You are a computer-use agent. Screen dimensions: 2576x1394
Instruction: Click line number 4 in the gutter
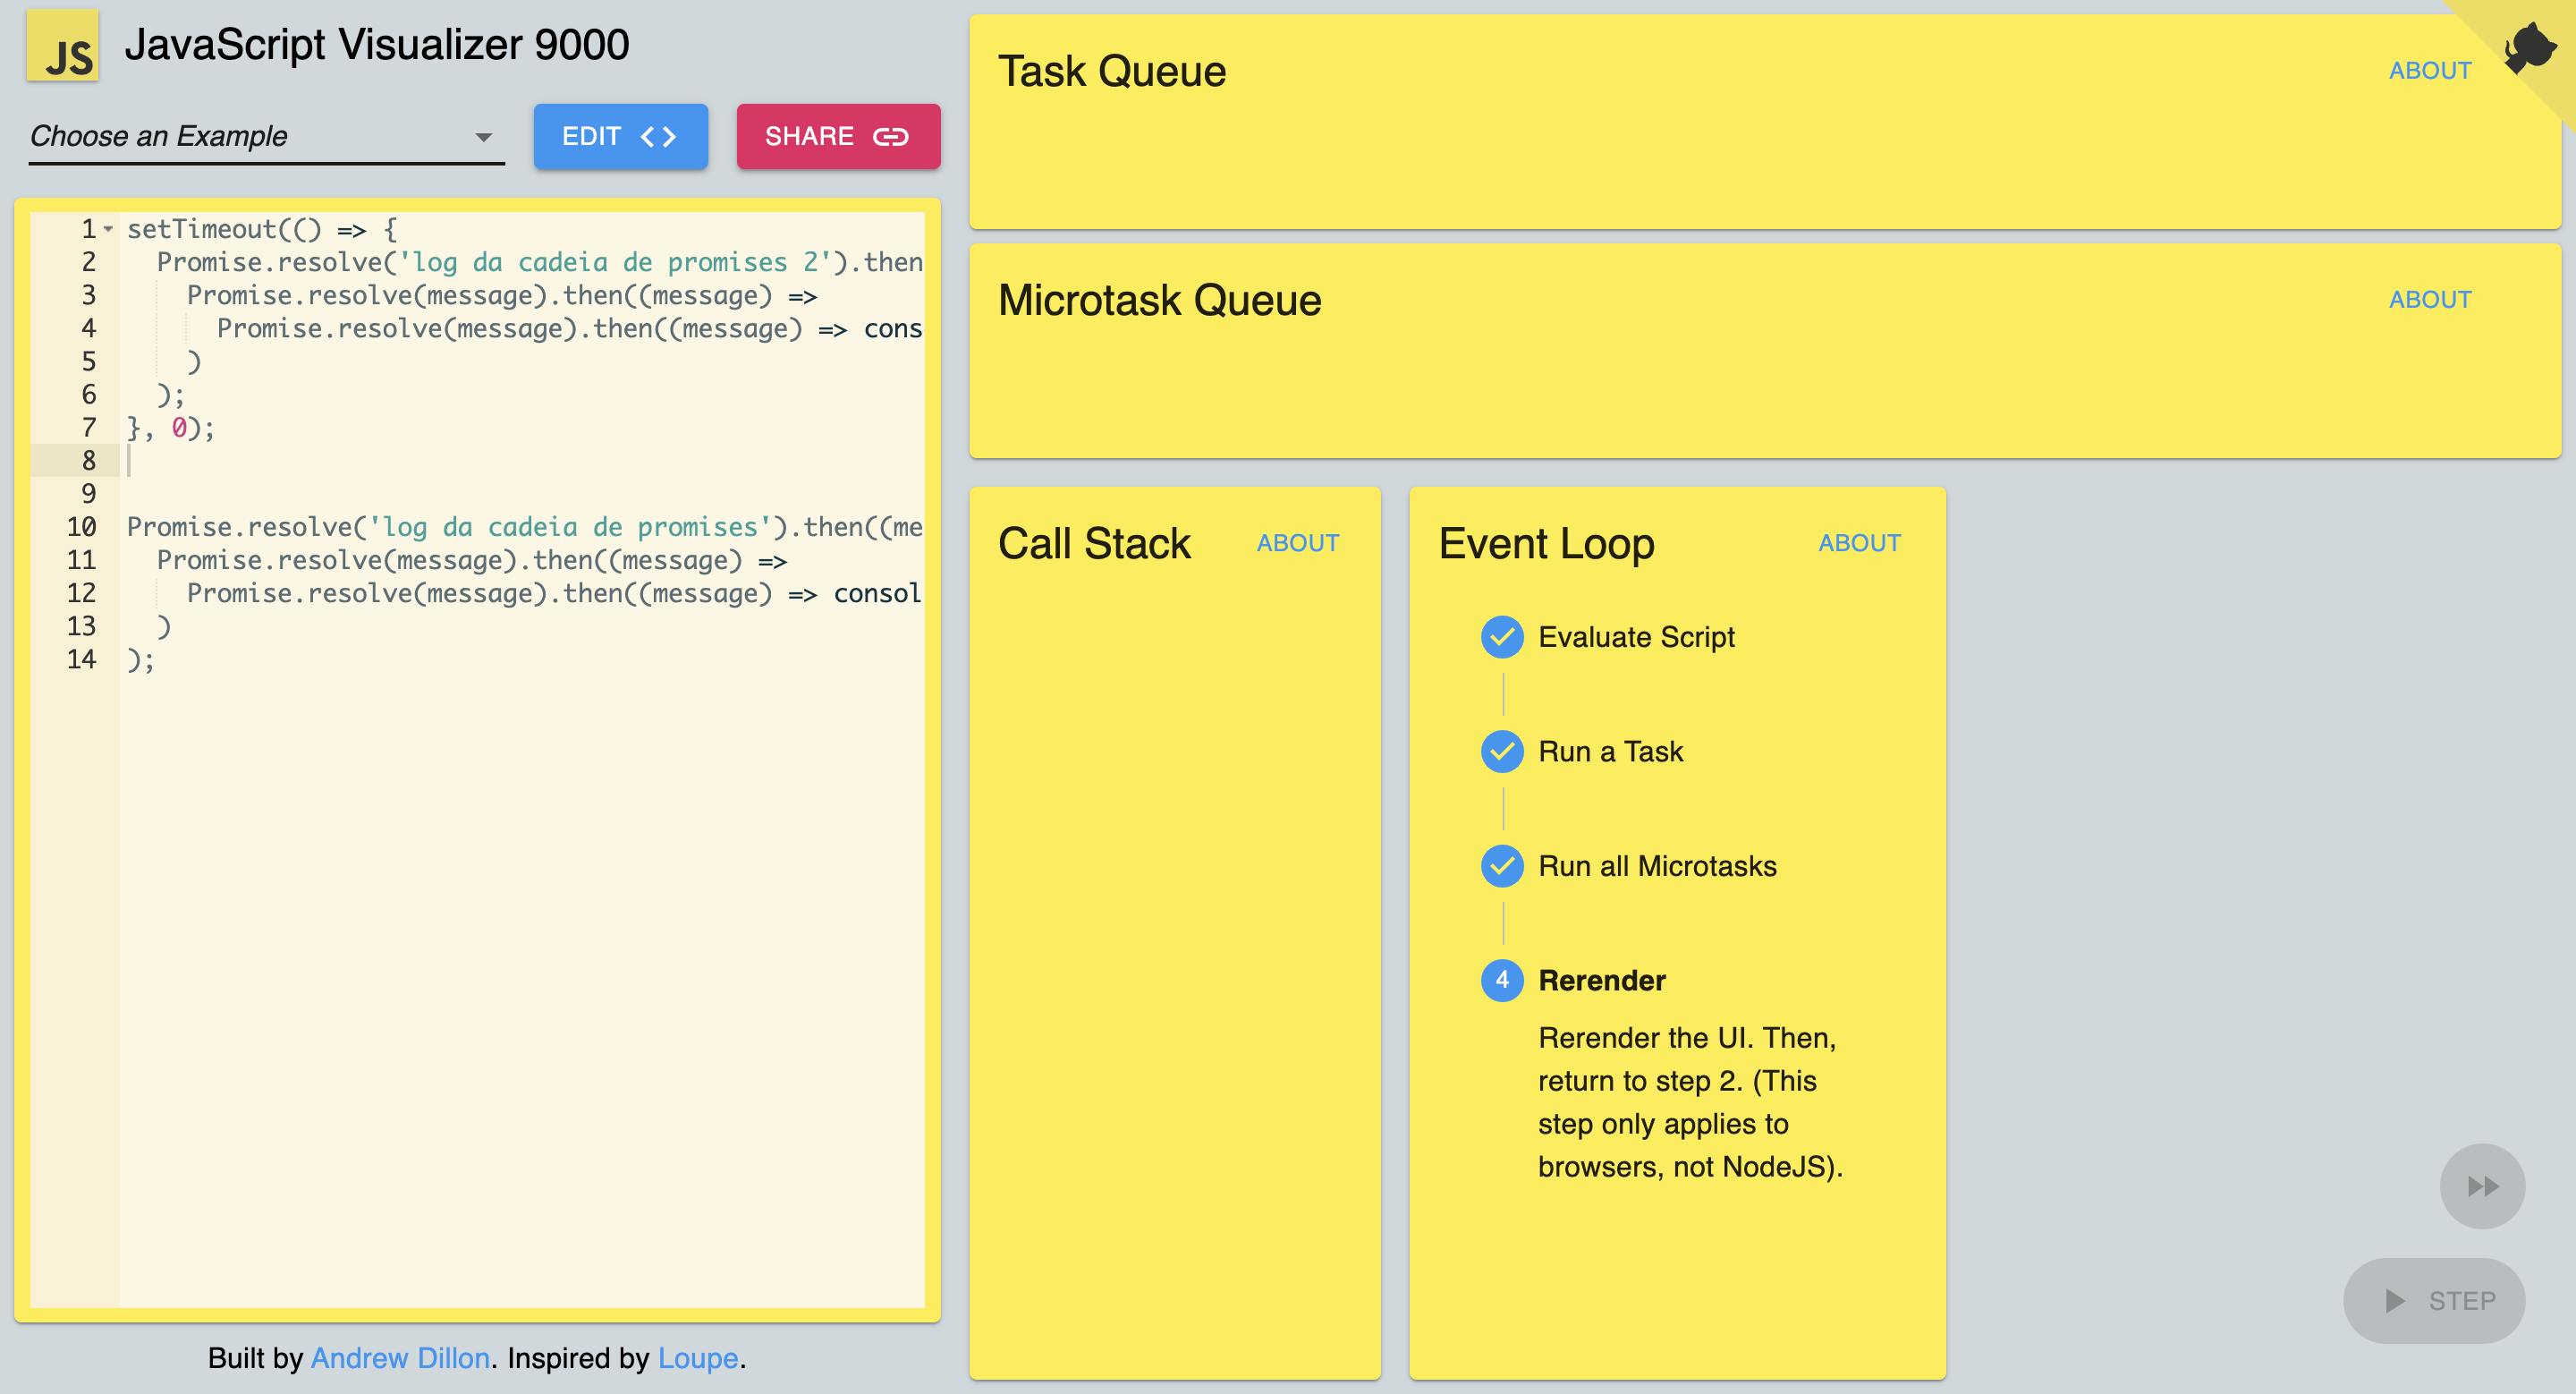pyautogui.click(x=89, y=329)
